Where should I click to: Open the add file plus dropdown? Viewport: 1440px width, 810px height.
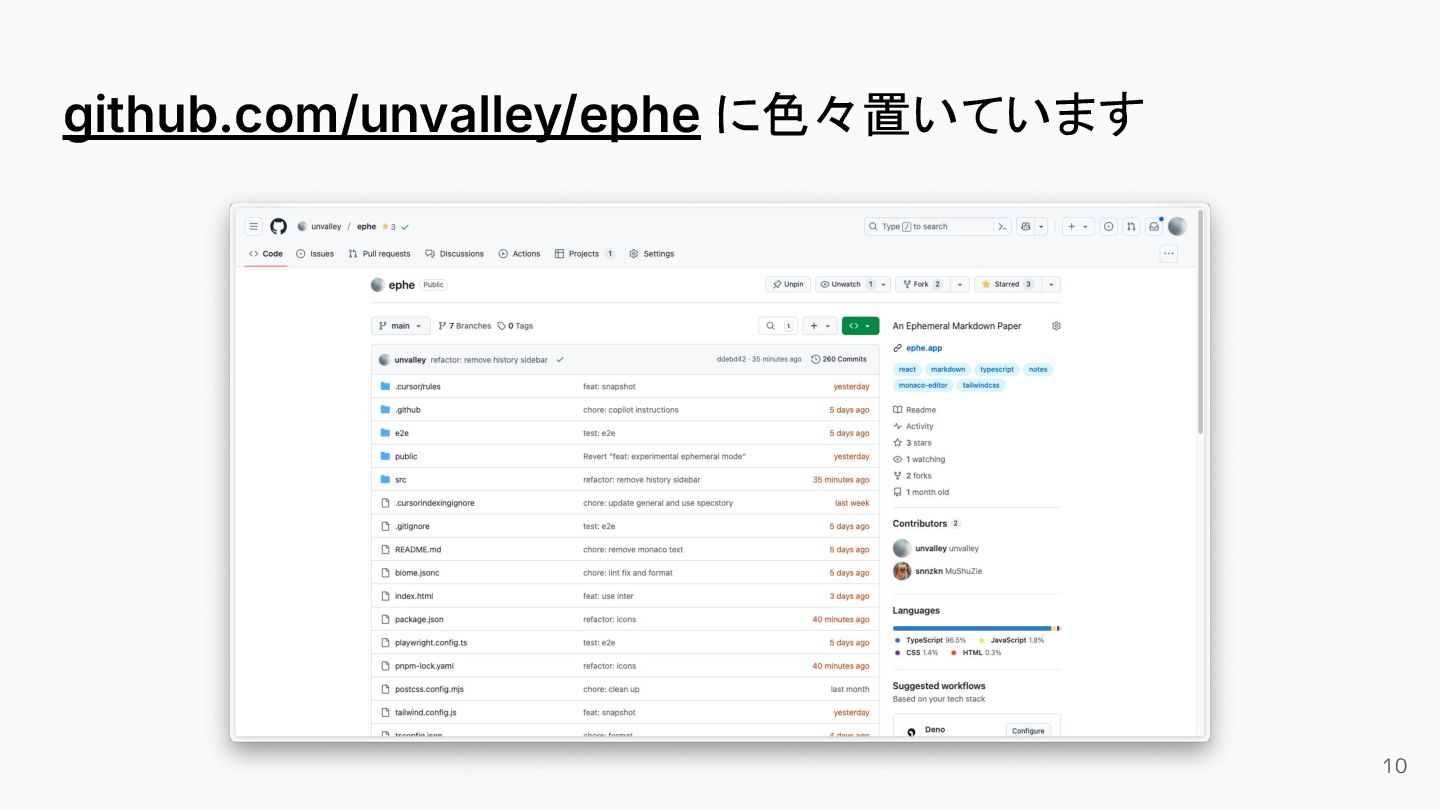pos(820,326)
